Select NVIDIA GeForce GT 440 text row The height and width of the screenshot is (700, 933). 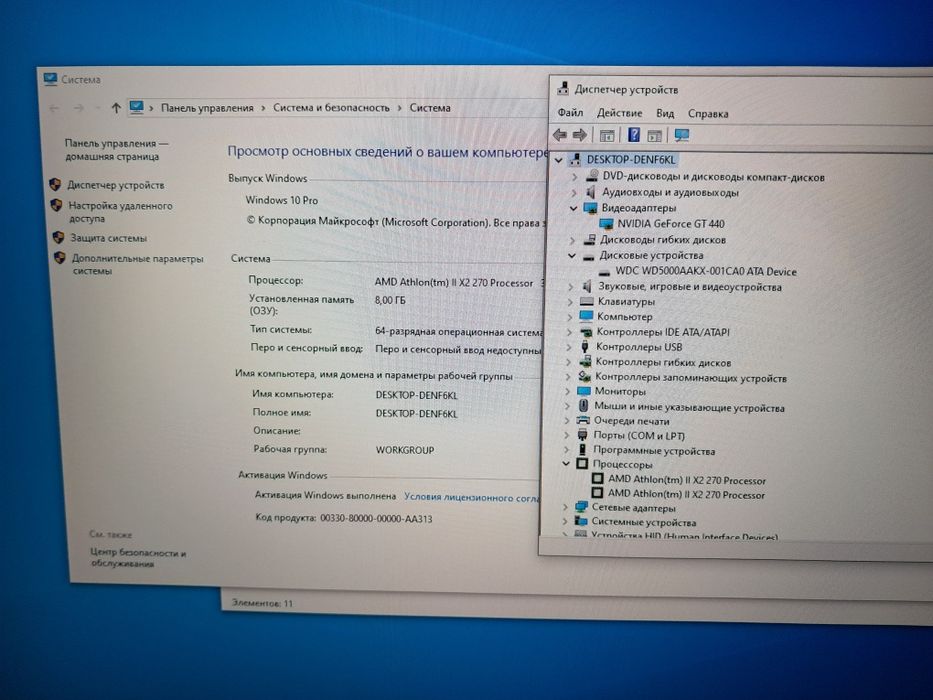(x=671, y=224)
